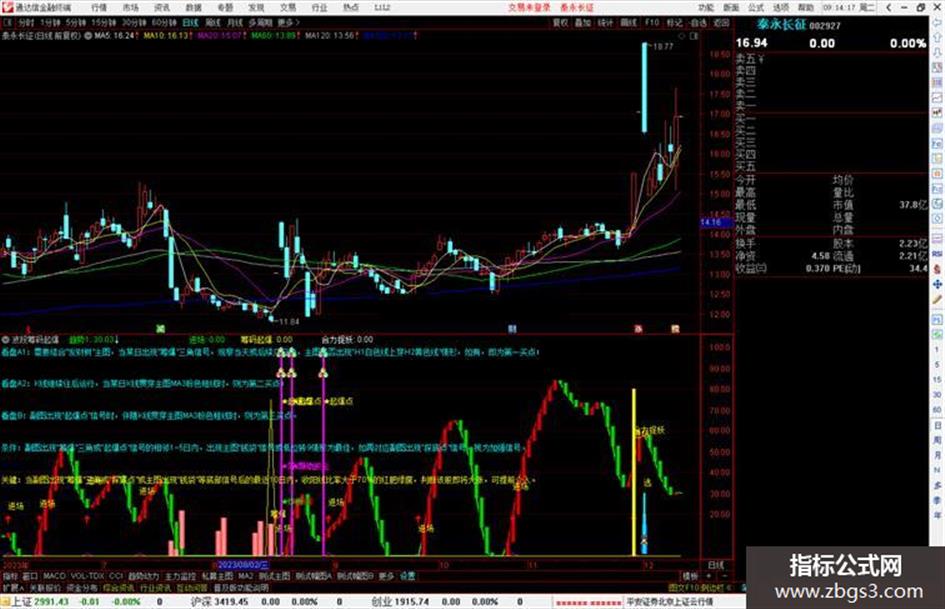Click the 叠加 overlay button
Image resolution: width=945 pixels, height=609 pixels.
(582, 23)
